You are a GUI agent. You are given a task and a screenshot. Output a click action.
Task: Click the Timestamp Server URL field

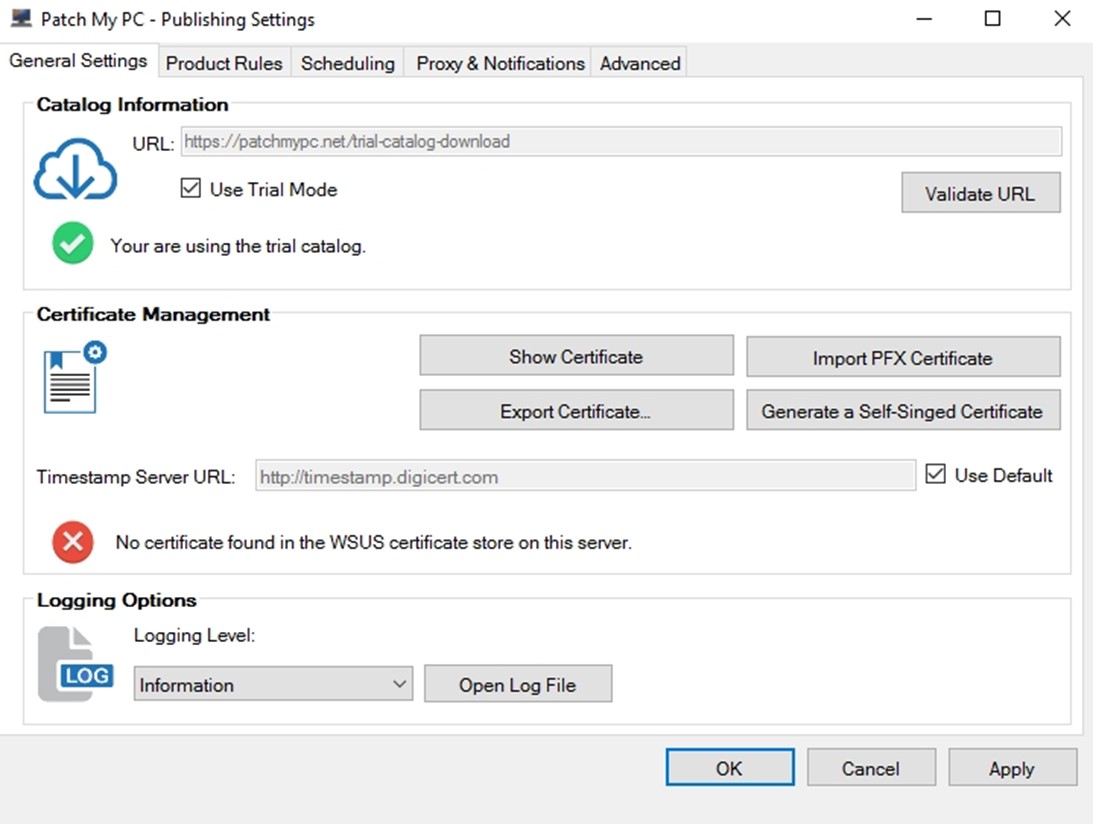(x=586, y=475)
